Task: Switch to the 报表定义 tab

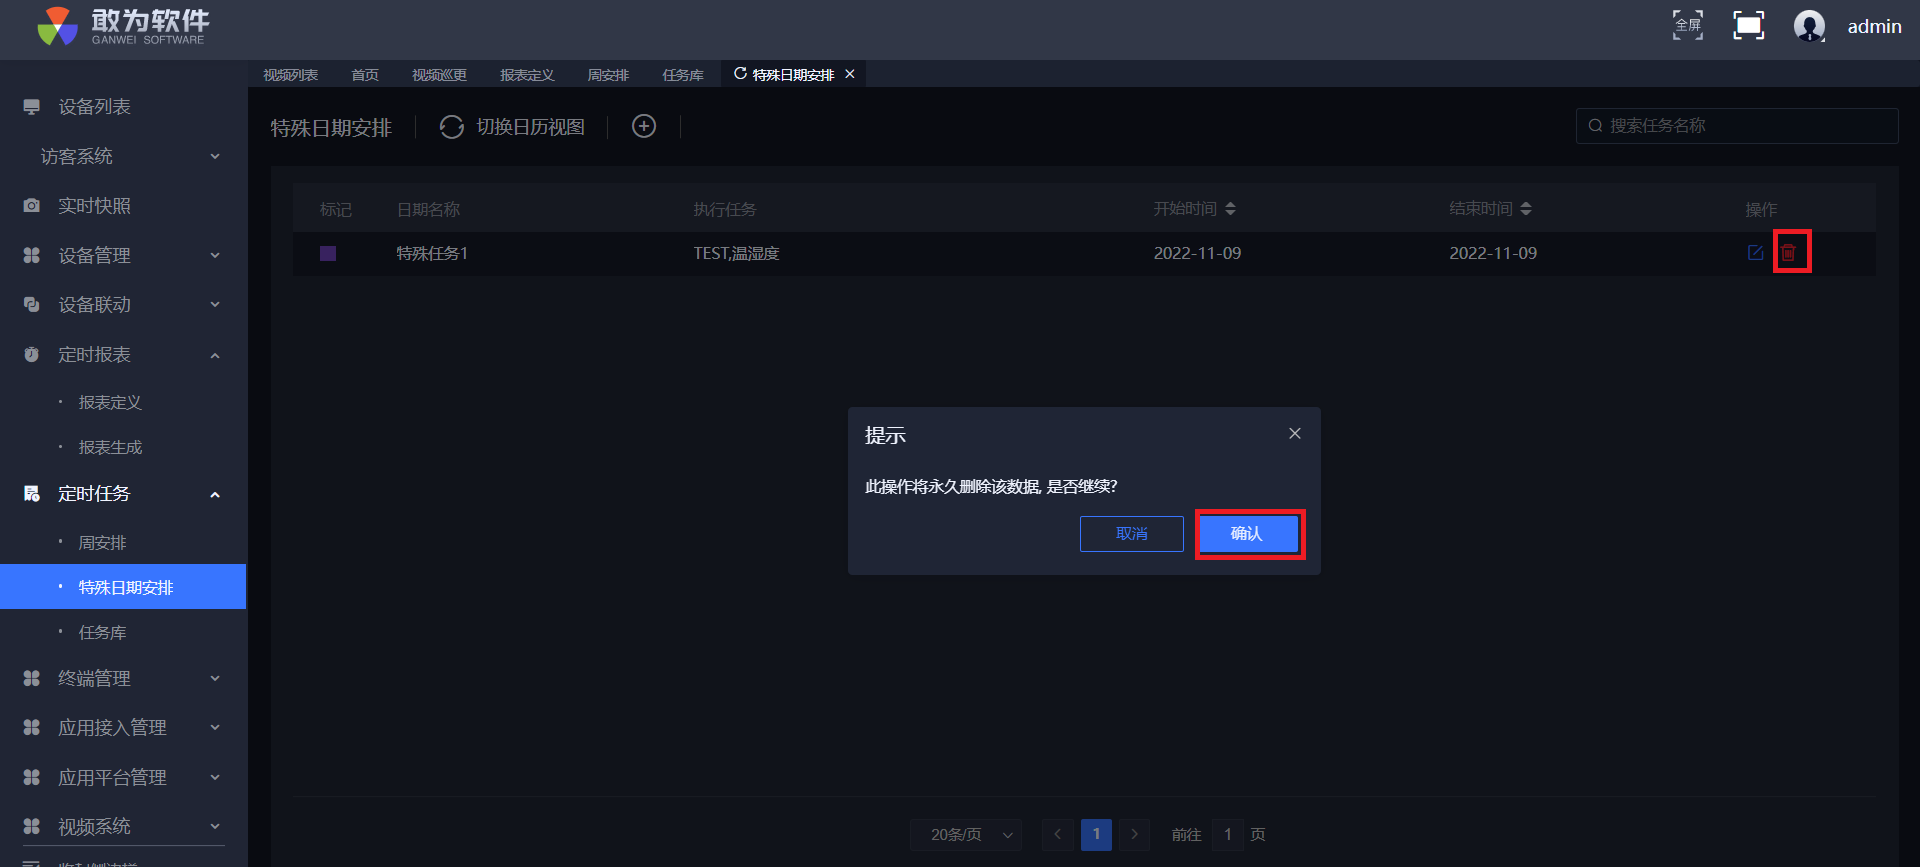Action: click(527, 75)
